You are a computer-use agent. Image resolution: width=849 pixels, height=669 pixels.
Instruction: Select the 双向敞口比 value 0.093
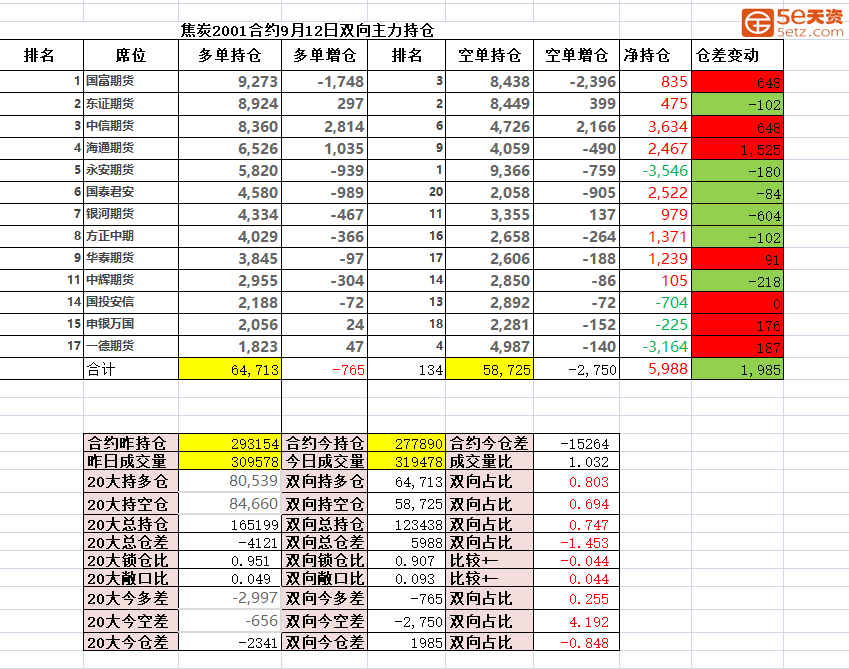pos(407,578)
